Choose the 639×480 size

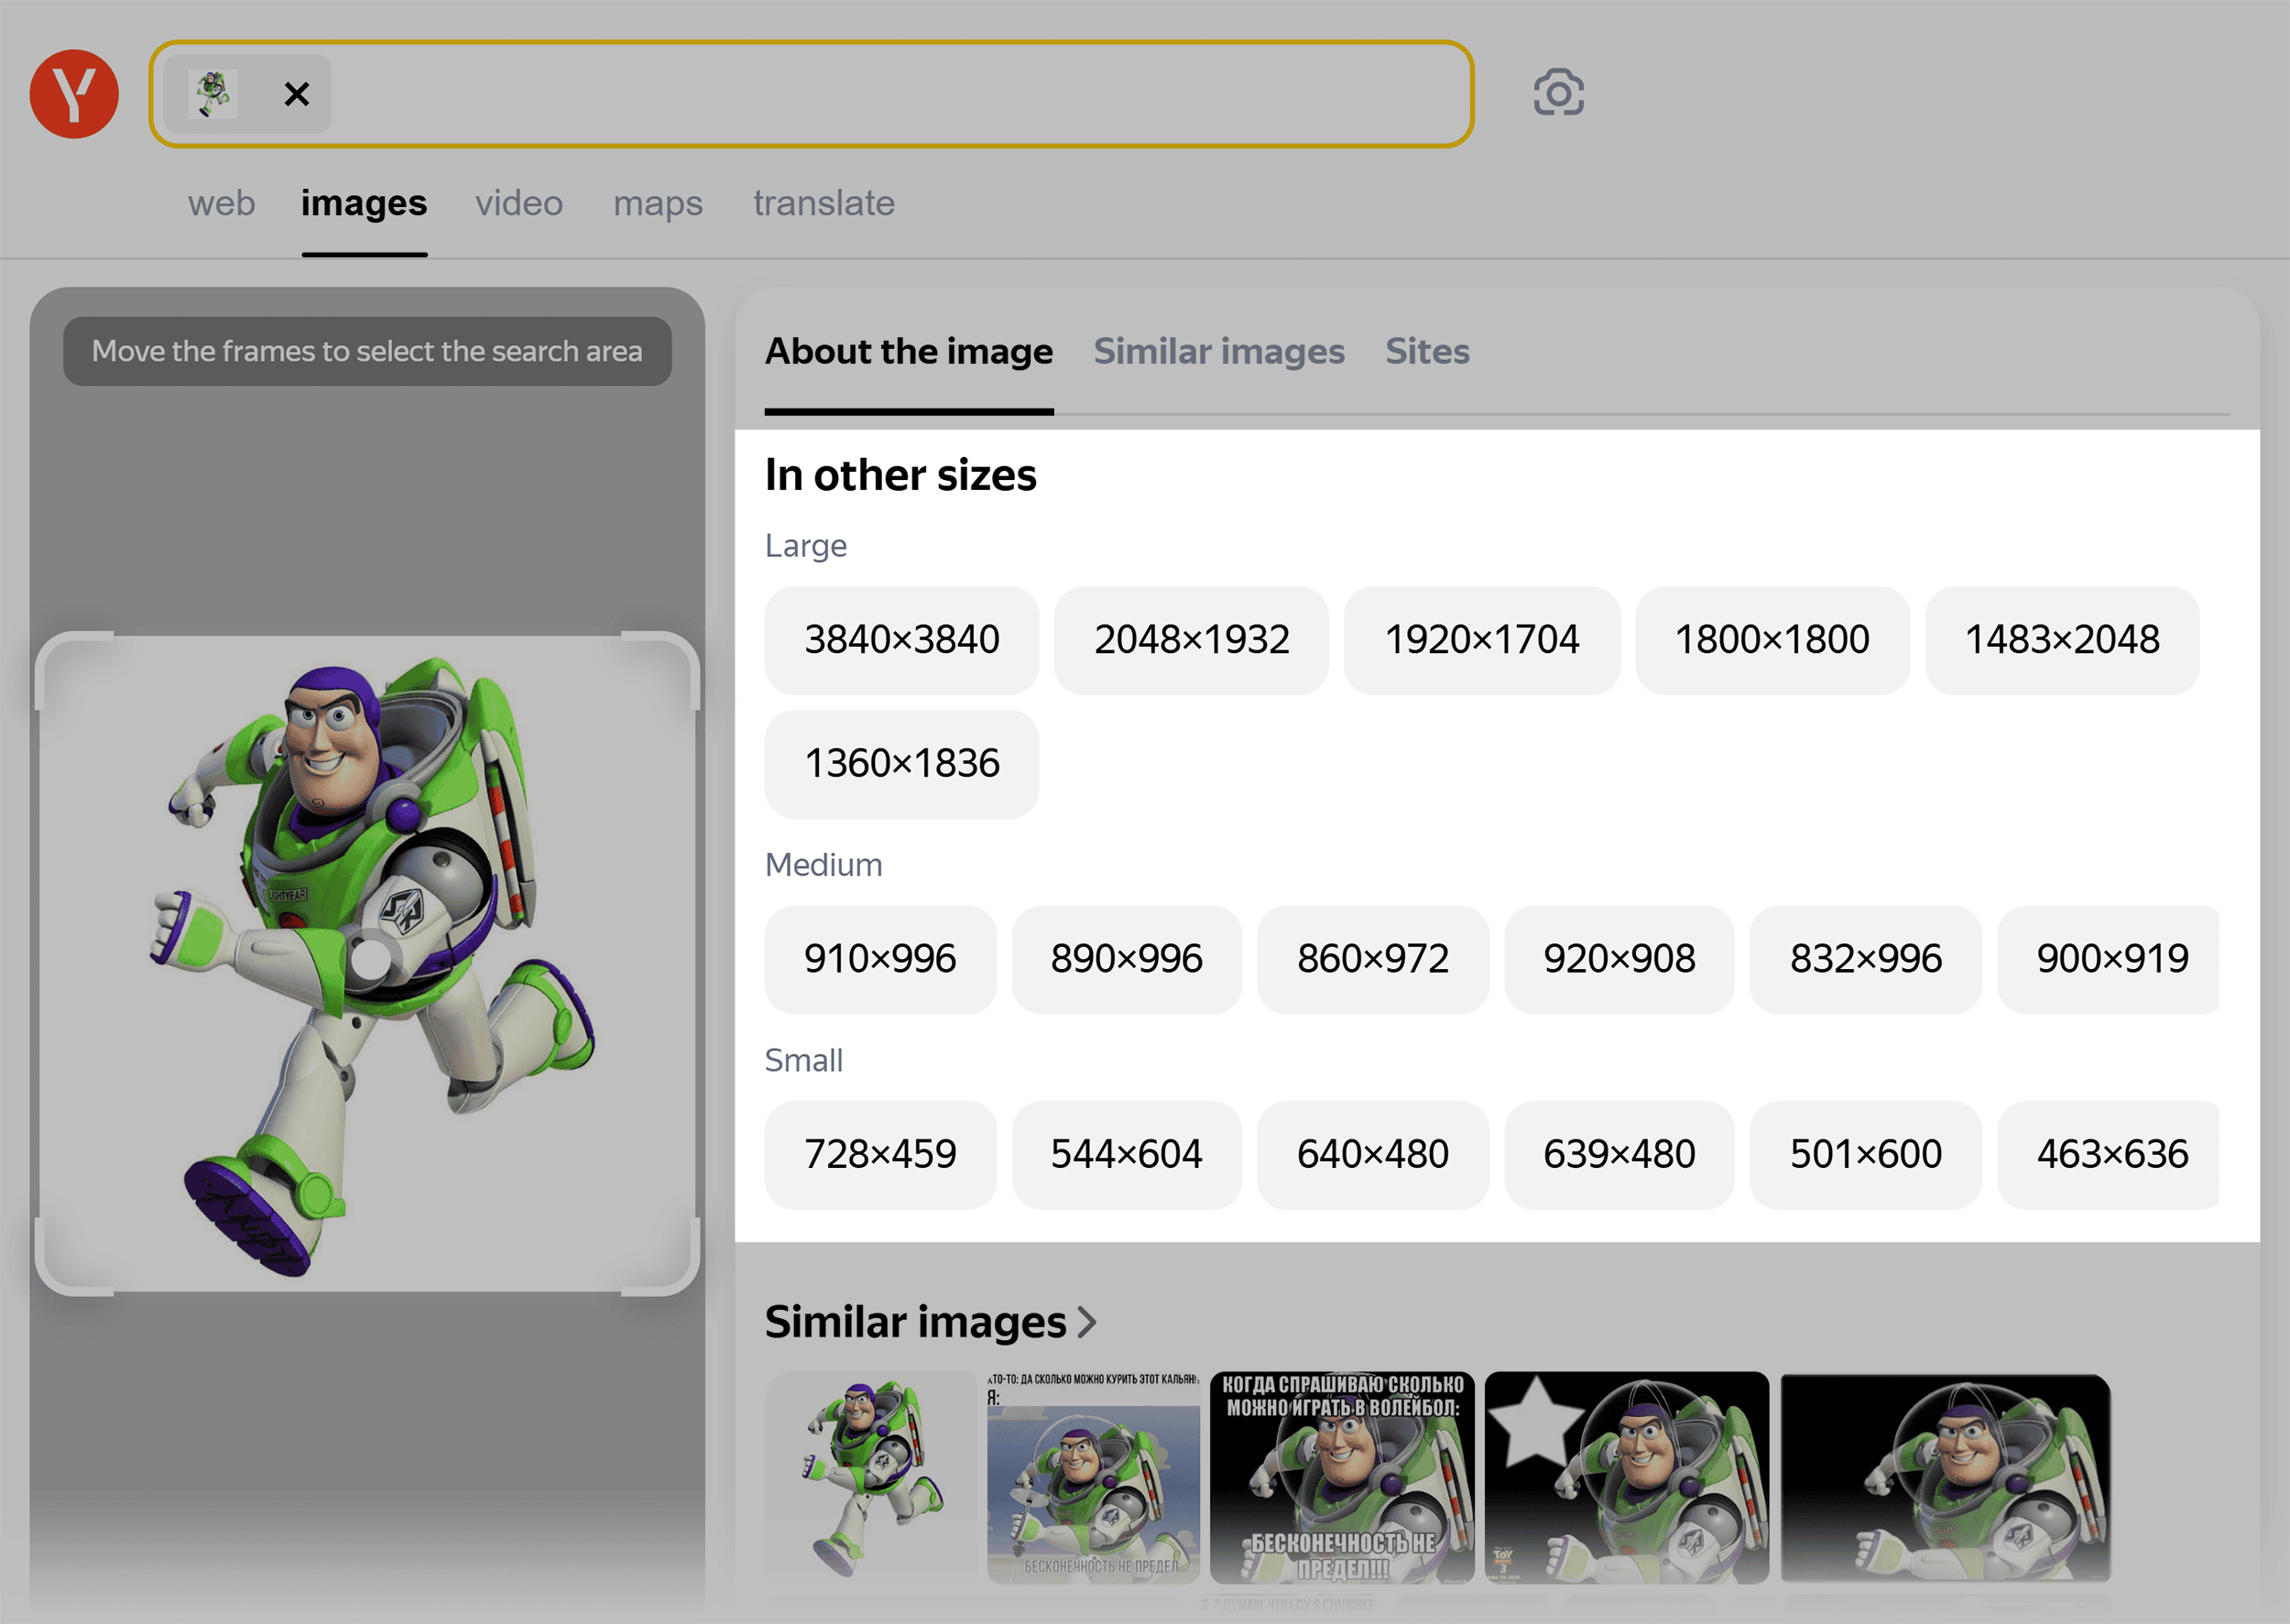[1619, 1155]
